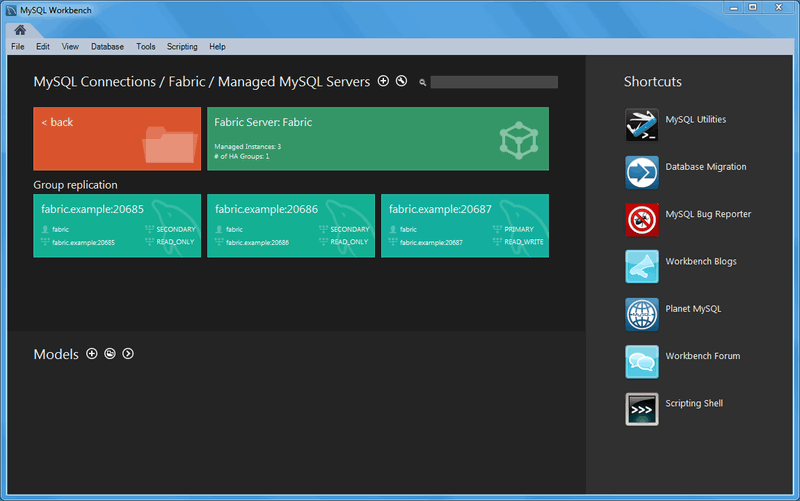Go back via the orange back tile
800x501 pixels.
click(117, 139)
